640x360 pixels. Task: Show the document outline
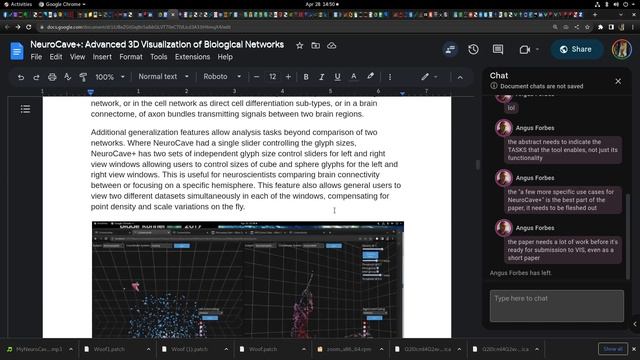coord(25,109)
